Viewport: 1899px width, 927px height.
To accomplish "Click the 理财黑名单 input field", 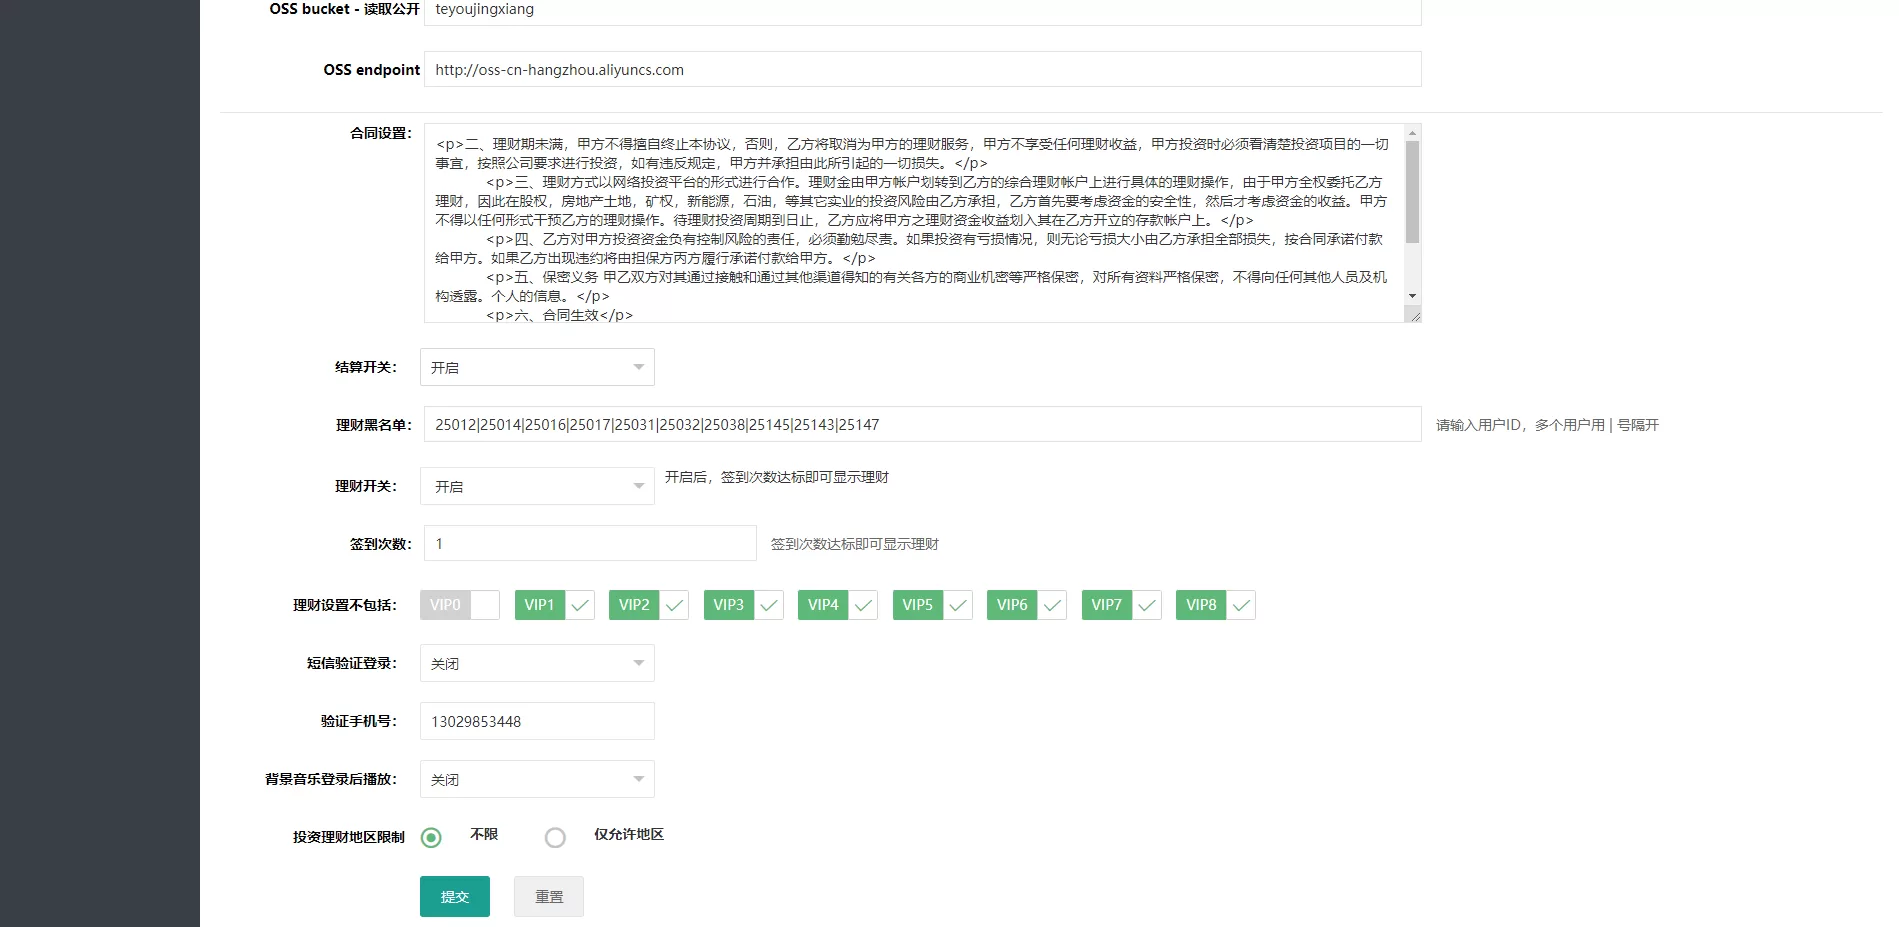I will click(x=922, y=424).
